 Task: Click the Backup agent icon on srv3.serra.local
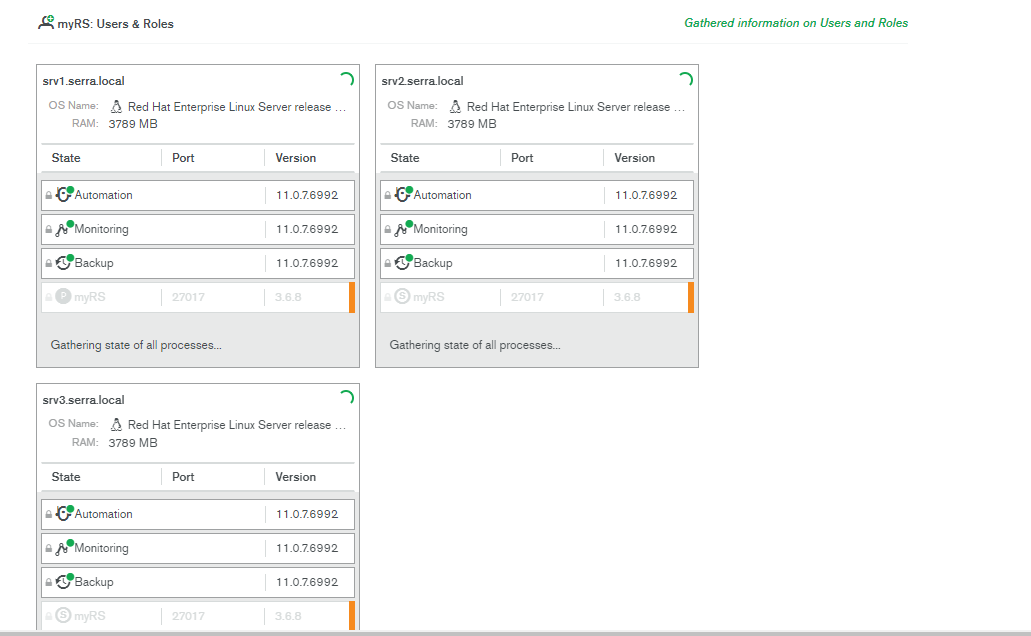[64, 582]
